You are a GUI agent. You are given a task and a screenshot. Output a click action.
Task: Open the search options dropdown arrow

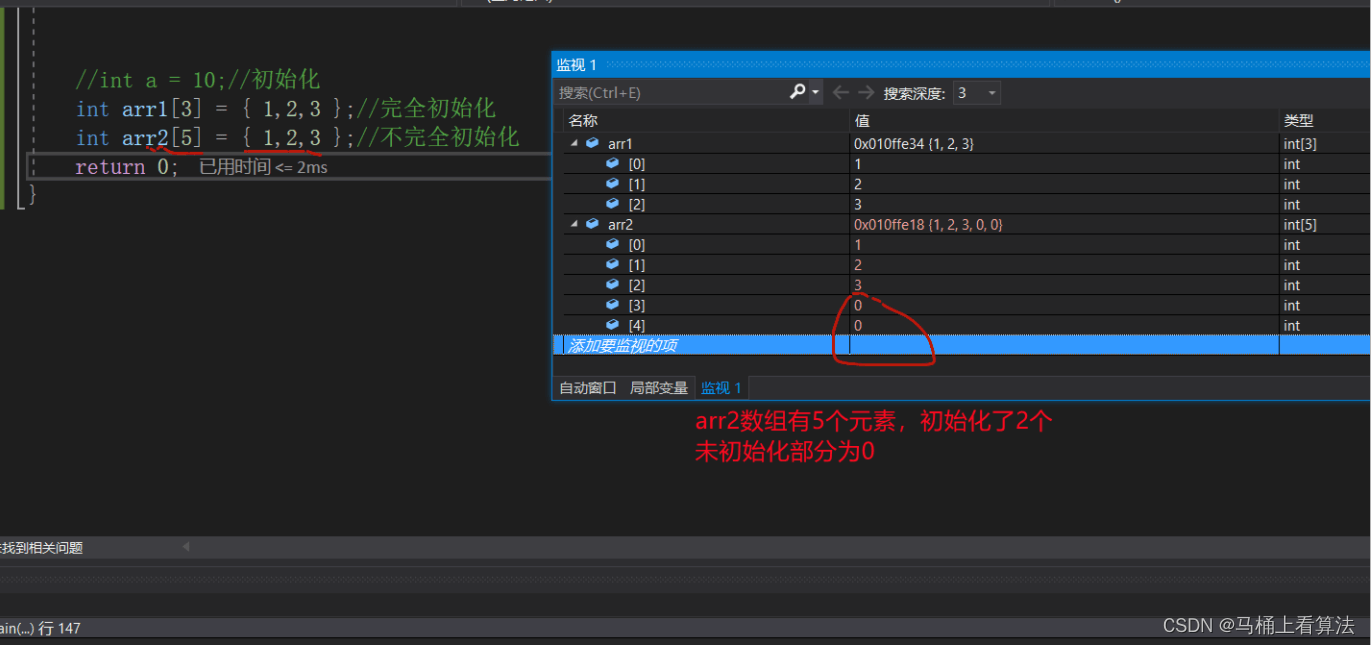[816, 93]
